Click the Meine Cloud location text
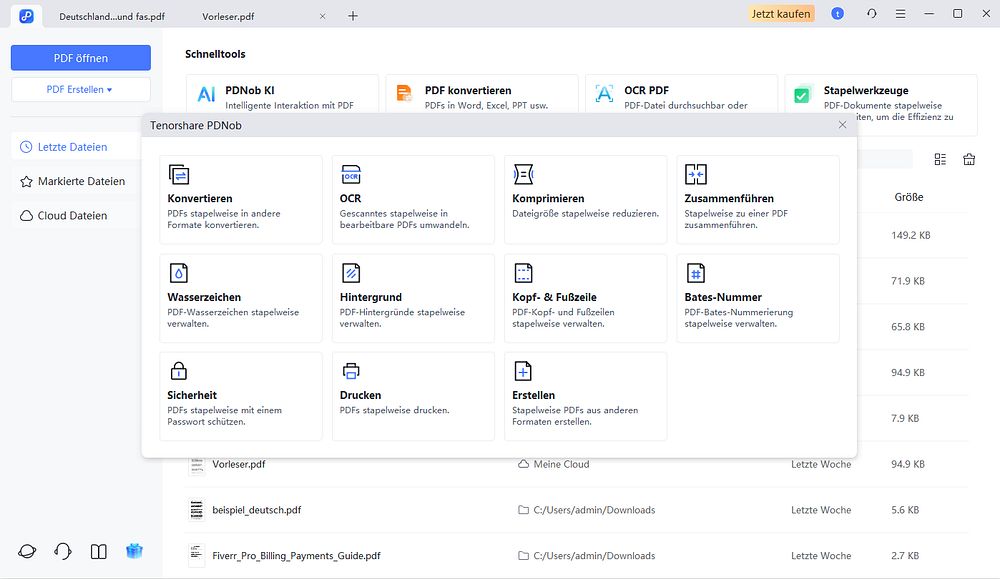 click(561, 464)
